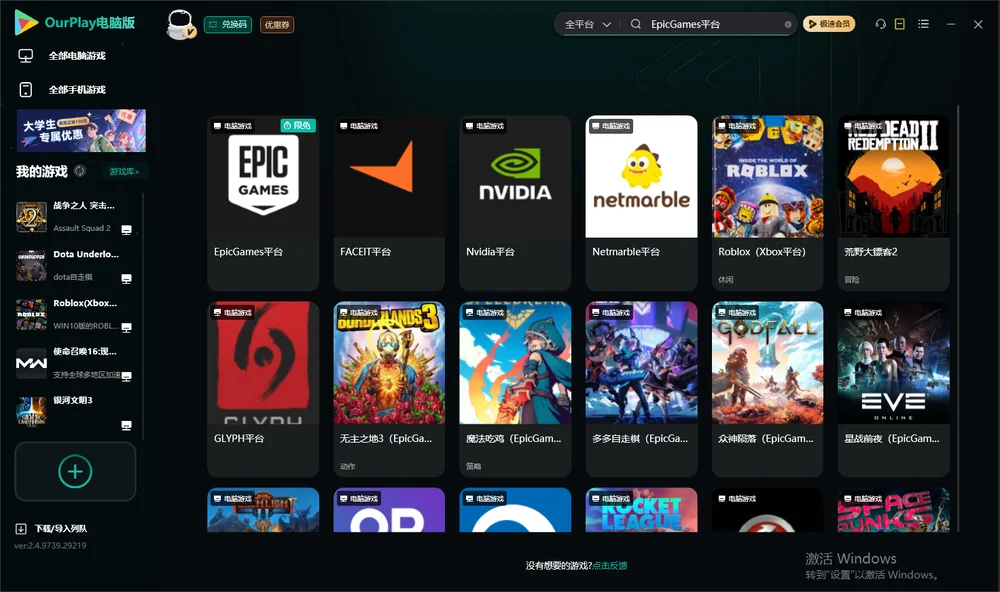The image size is (1000, 592).
Task: Open the Roblox (Xbox平台) card
Action: 767,203
